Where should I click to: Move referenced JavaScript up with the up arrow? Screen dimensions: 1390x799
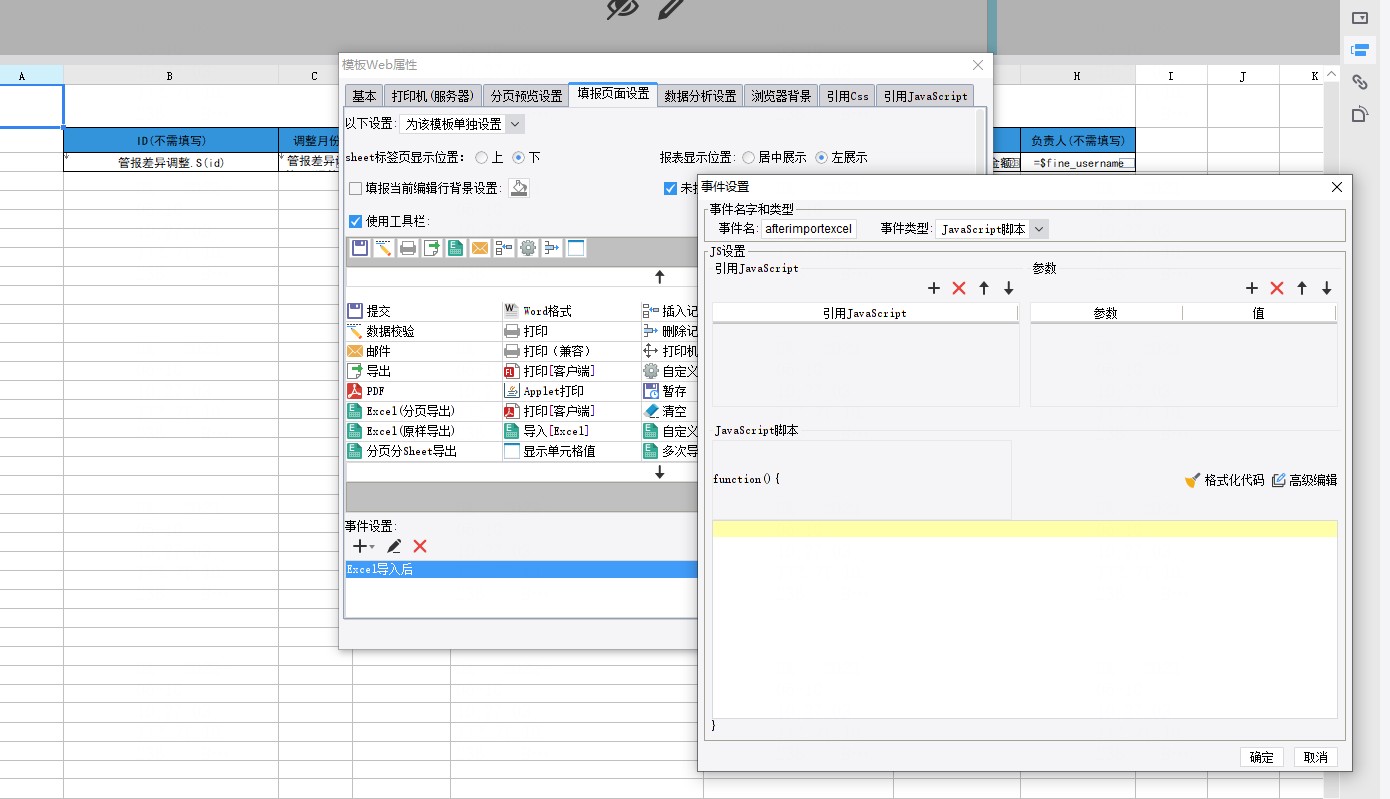[x=984, y=288]
